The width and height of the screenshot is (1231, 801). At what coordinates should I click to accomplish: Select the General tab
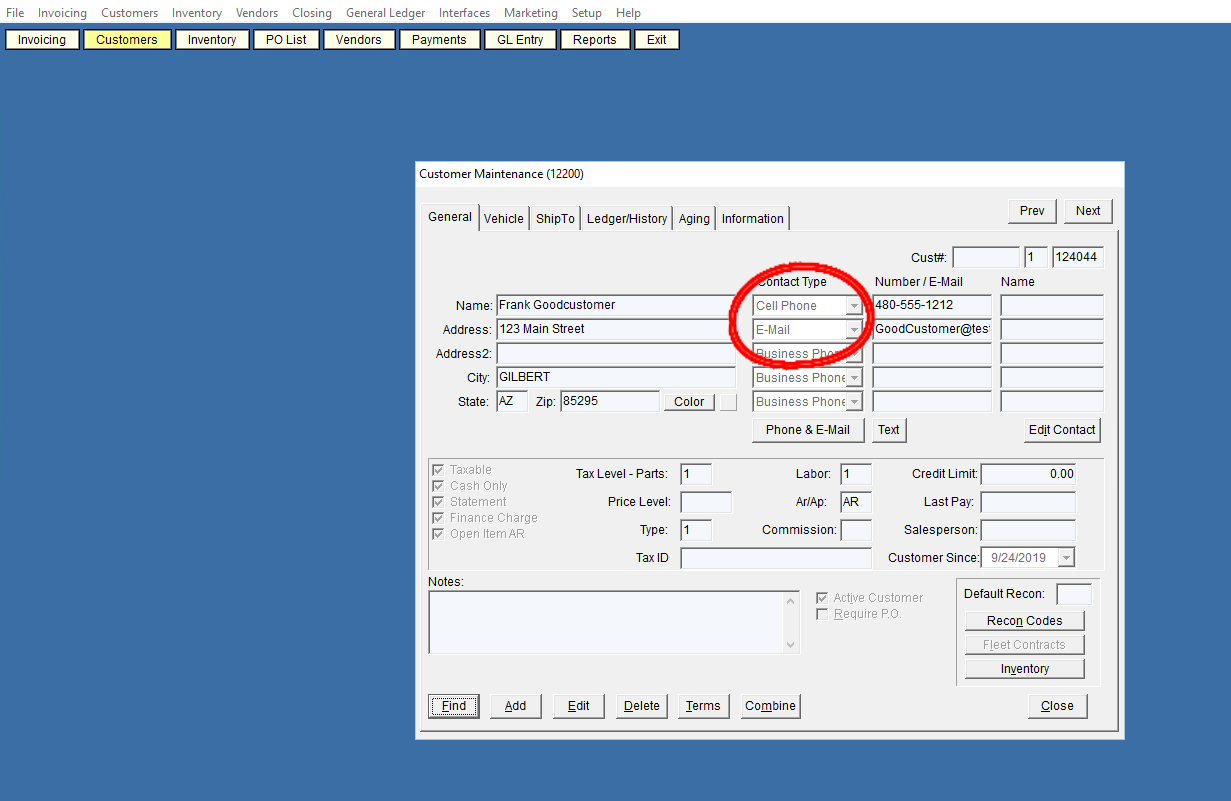[450, 217]
